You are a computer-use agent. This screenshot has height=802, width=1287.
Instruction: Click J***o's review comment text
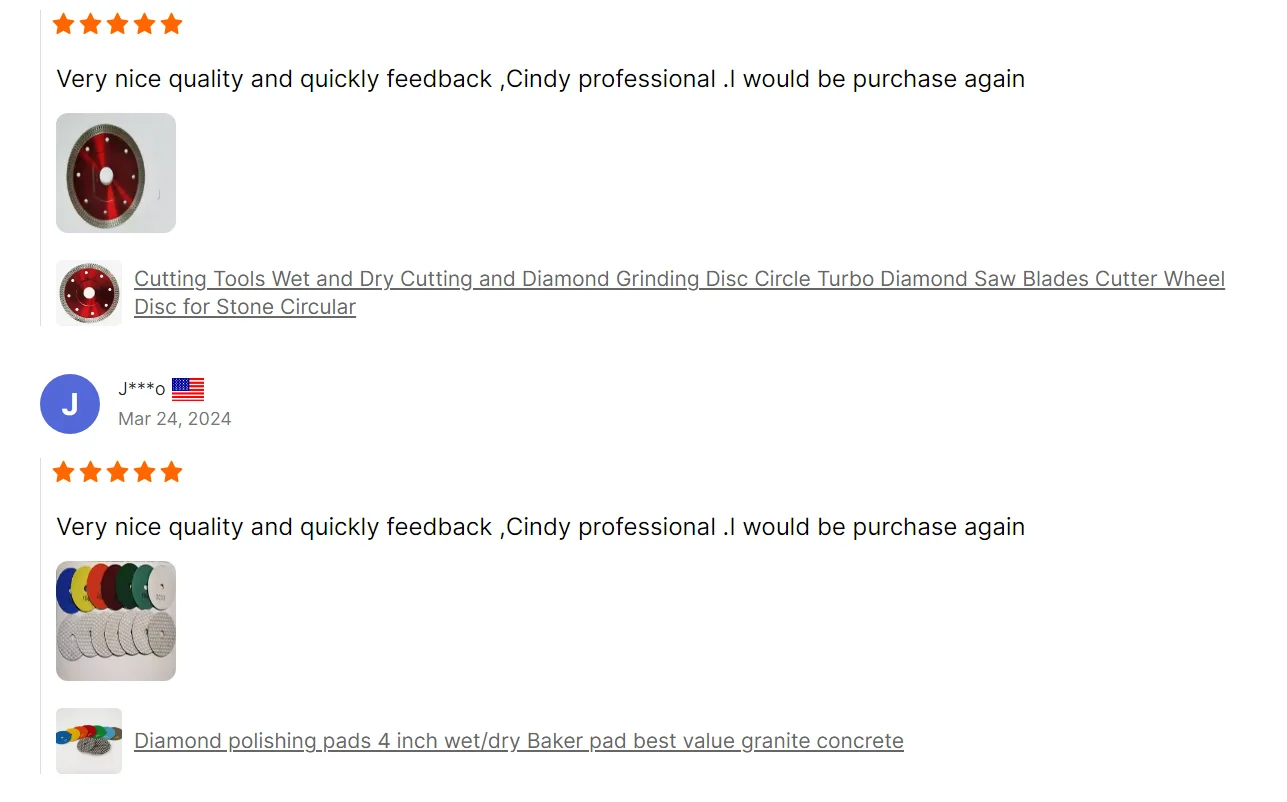[x=541, y=527]
